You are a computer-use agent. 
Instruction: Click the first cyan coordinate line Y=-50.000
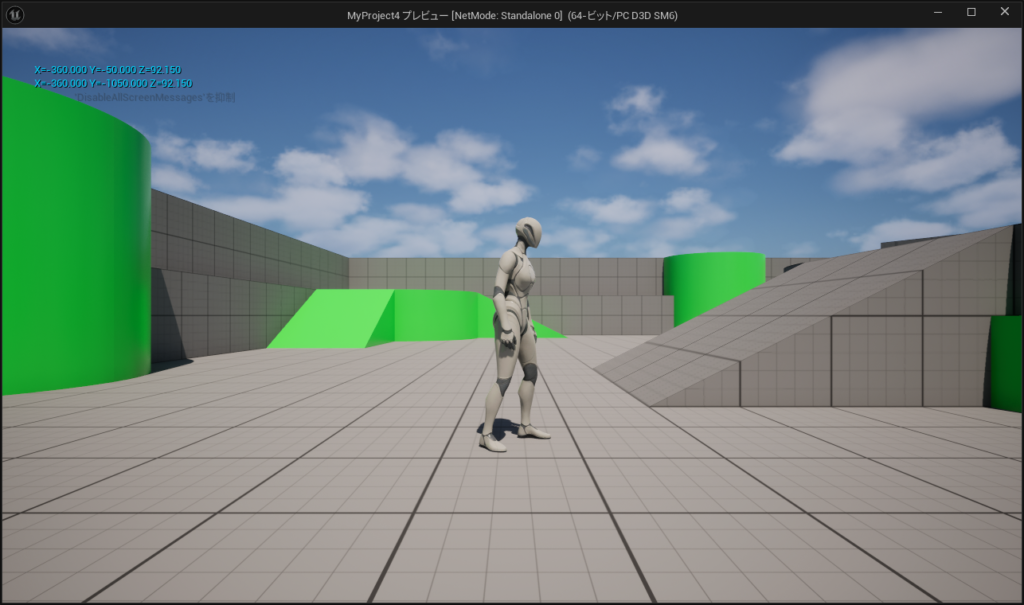pyautogui.click(x=107, y=70)
